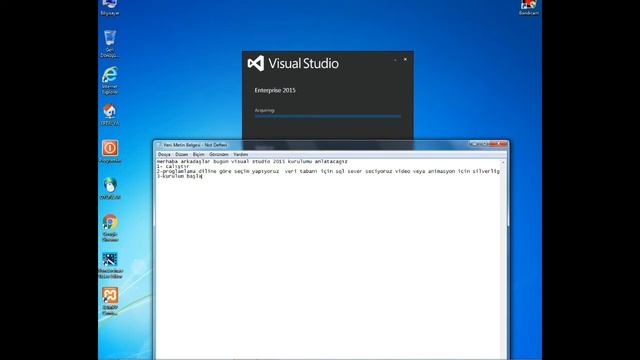Open the orange XAMPP Control desktop icon
The height and width of the screenshot is (360, 640).
pyautogui.click(x=110, y=301)
